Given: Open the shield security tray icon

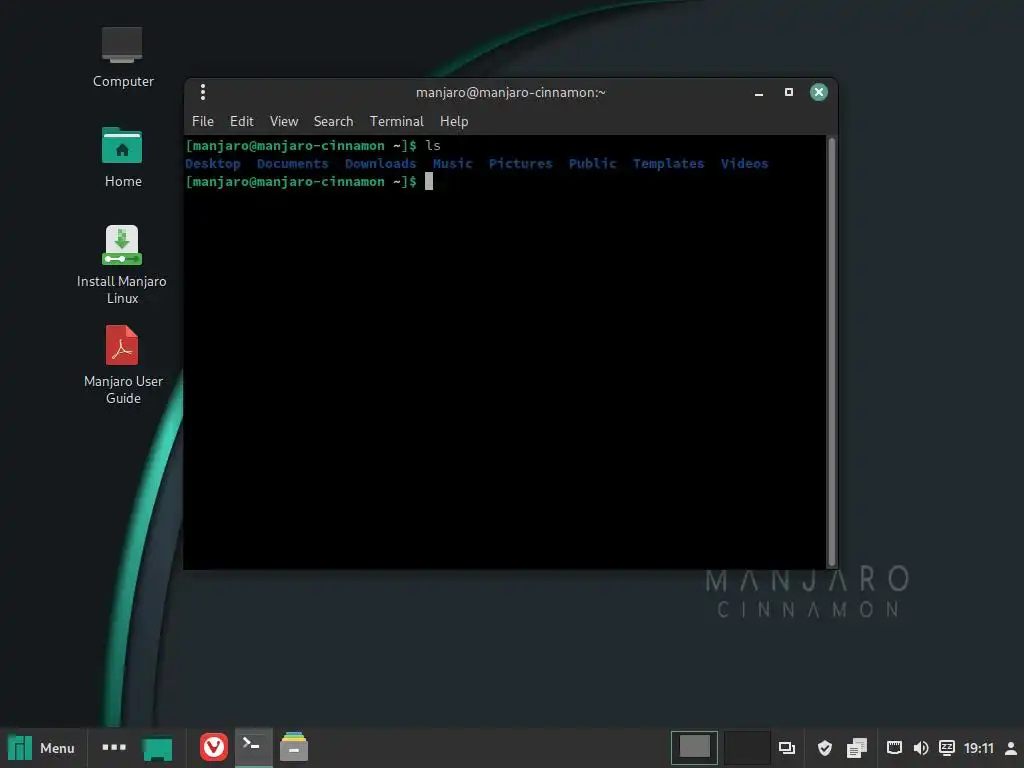Looking at the screenshot, I should click(825, 748).
